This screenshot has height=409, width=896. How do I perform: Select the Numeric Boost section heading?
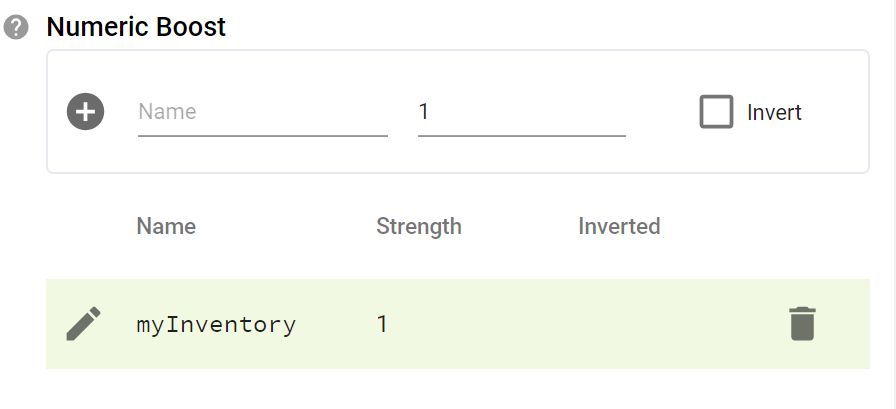tap(136, 27)
